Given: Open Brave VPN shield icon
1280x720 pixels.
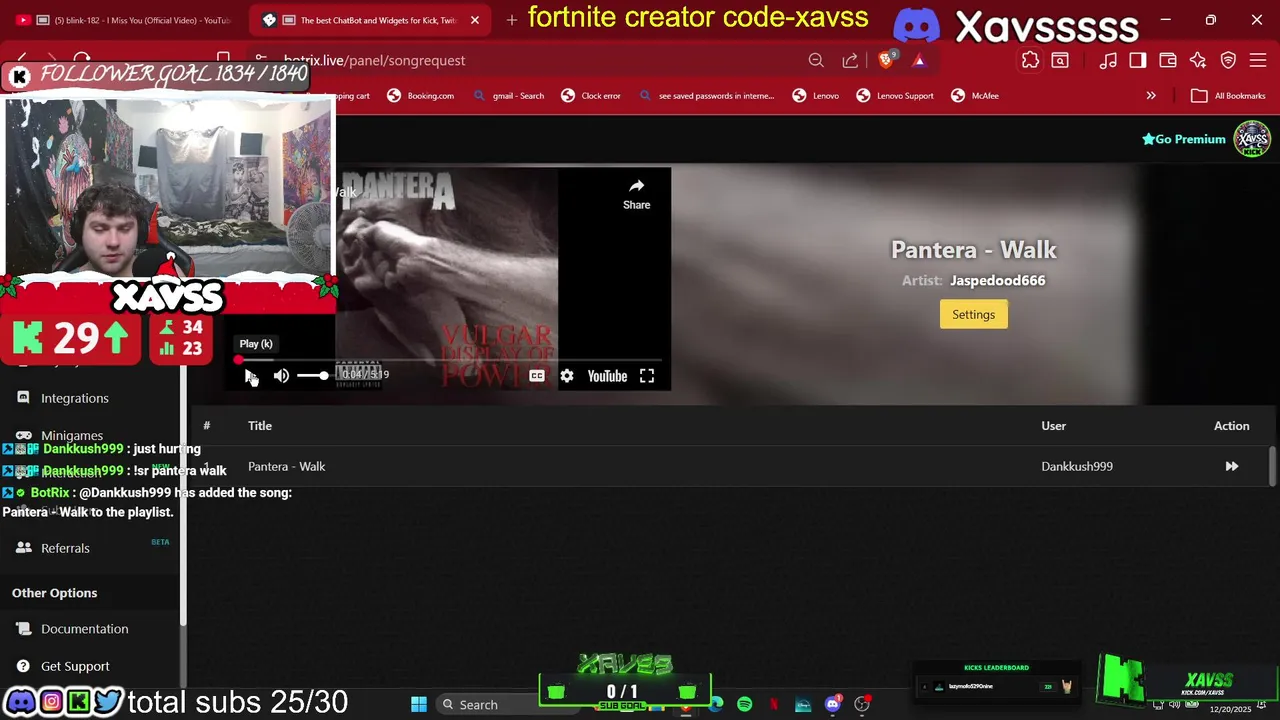Looking at the screenshot, I should [x=1229, y=61].
